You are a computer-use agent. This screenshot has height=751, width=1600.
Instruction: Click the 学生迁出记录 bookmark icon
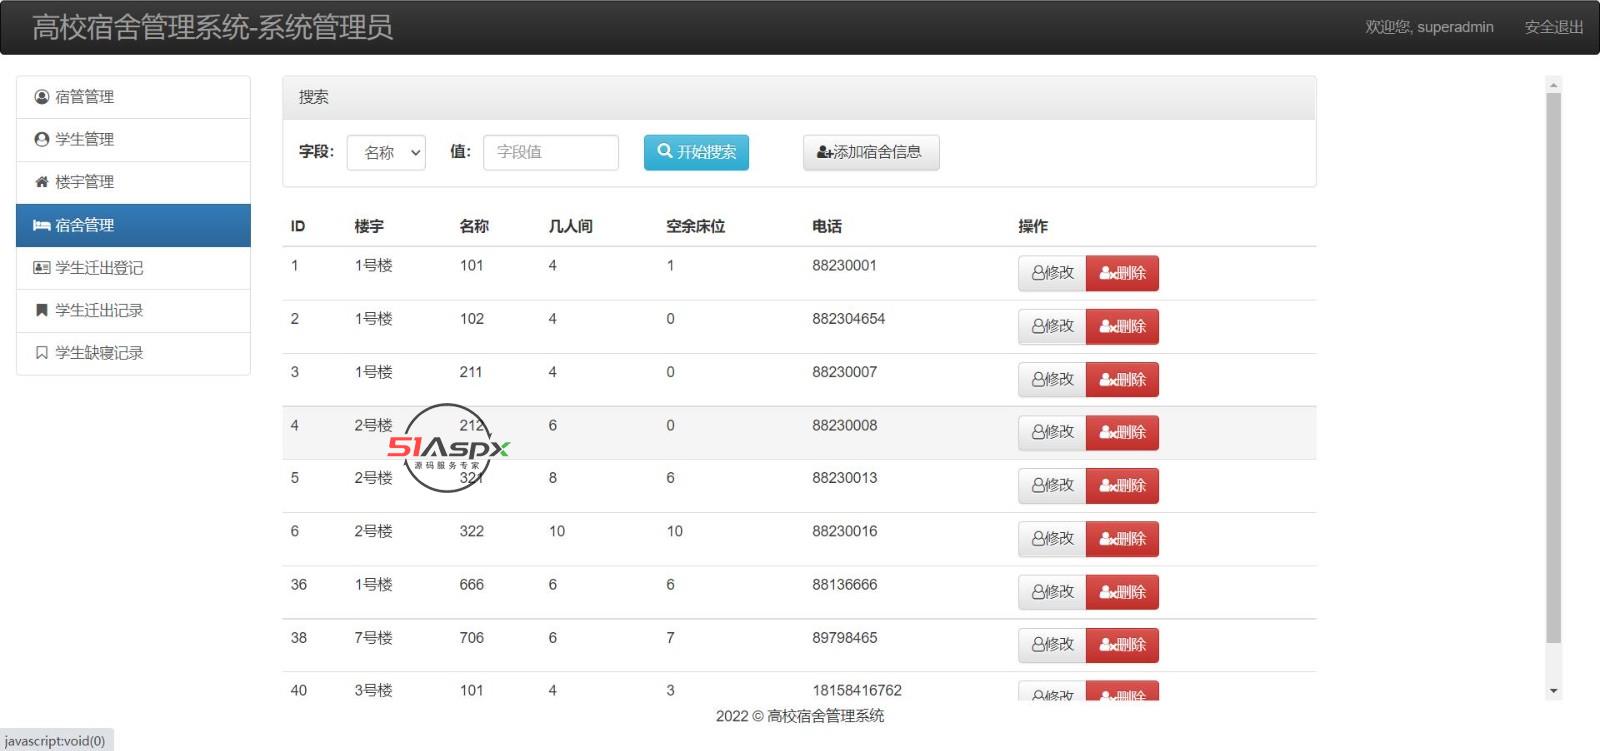(x=42, y=310)
